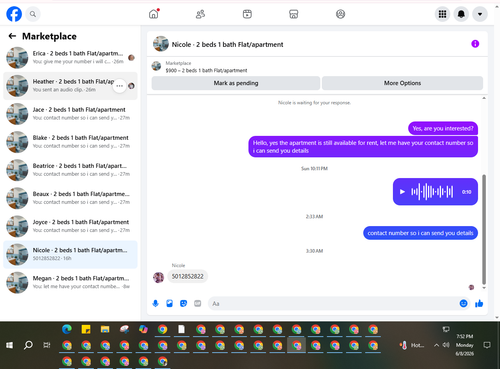Image resolution: width=500 pixels, height=369 pixels.
Task: Open the Notifications bell
Action: [461, 14]
